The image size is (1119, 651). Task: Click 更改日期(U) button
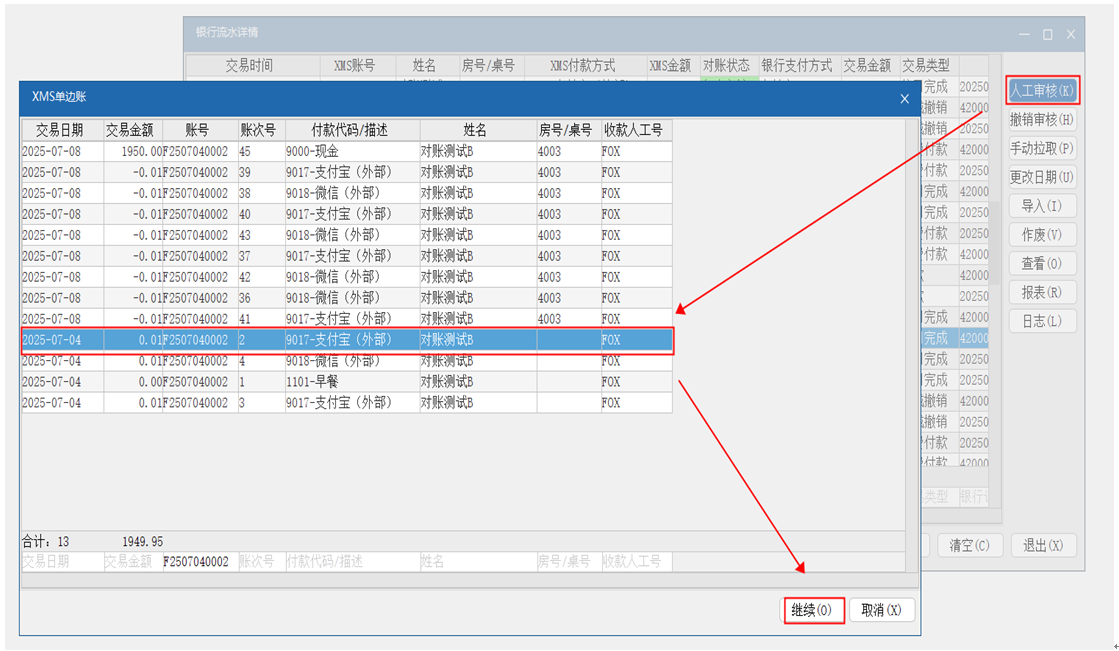1042,177
